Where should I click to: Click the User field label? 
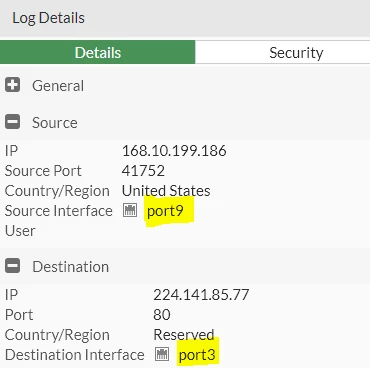coord(20,231)
